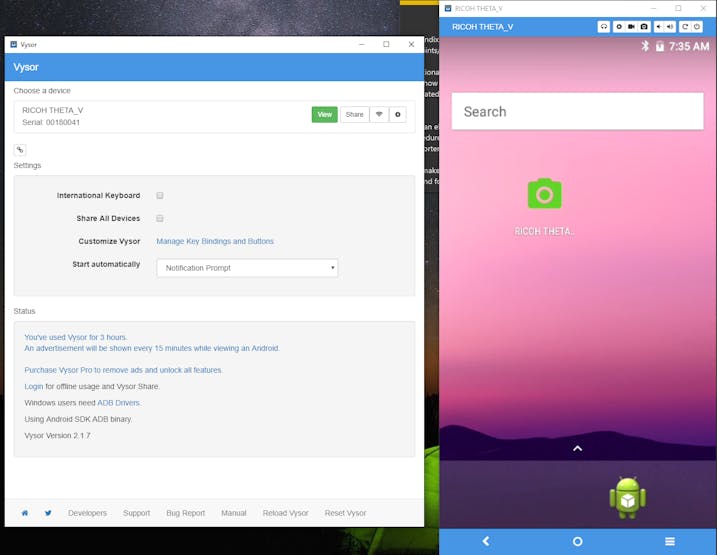Image resolution: width=717 pixels, height=555 pixels.
Task: Open the RICOH THETA camera app icon
Action: [544, 194]
